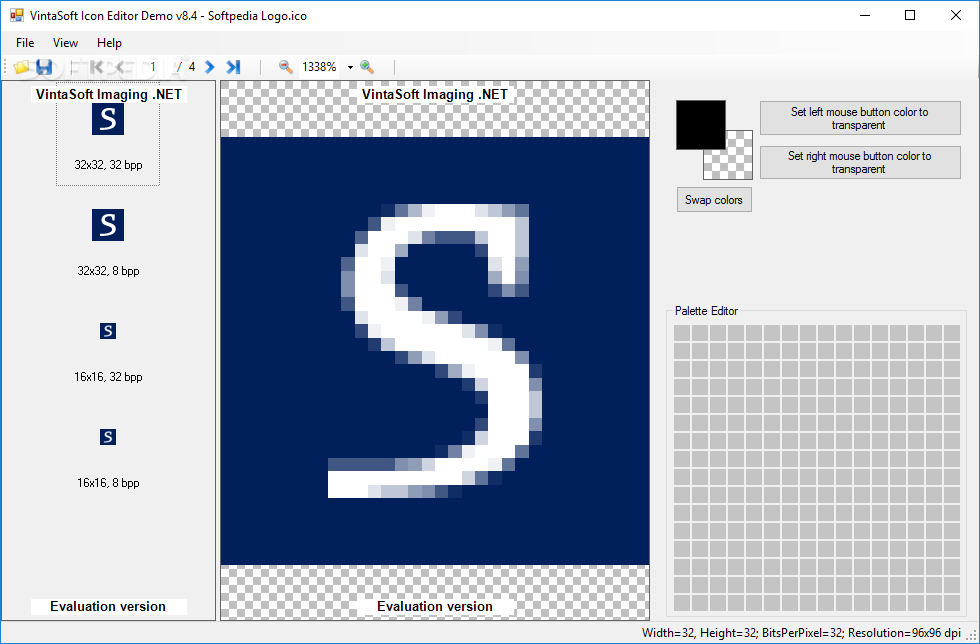This screenshot has height=644, width=980.
Task: Go to previous image in the icon
Action: pos(118,67)
